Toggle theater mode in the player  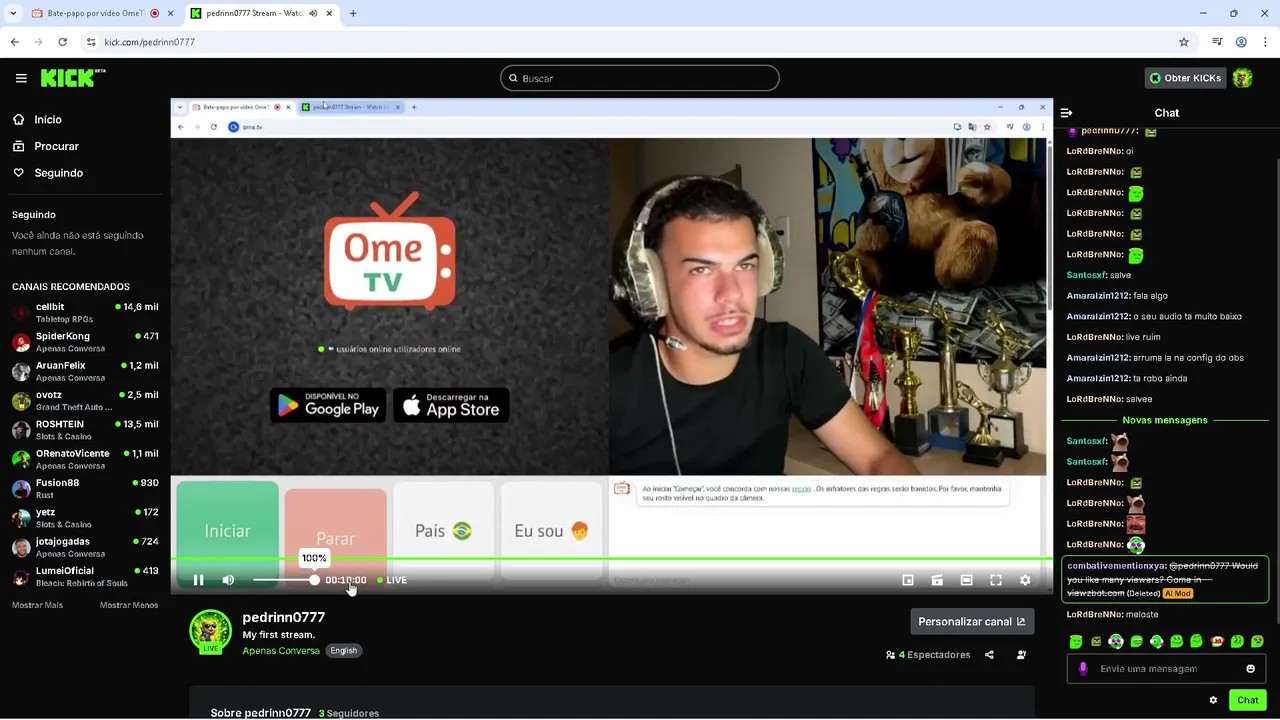966,580
